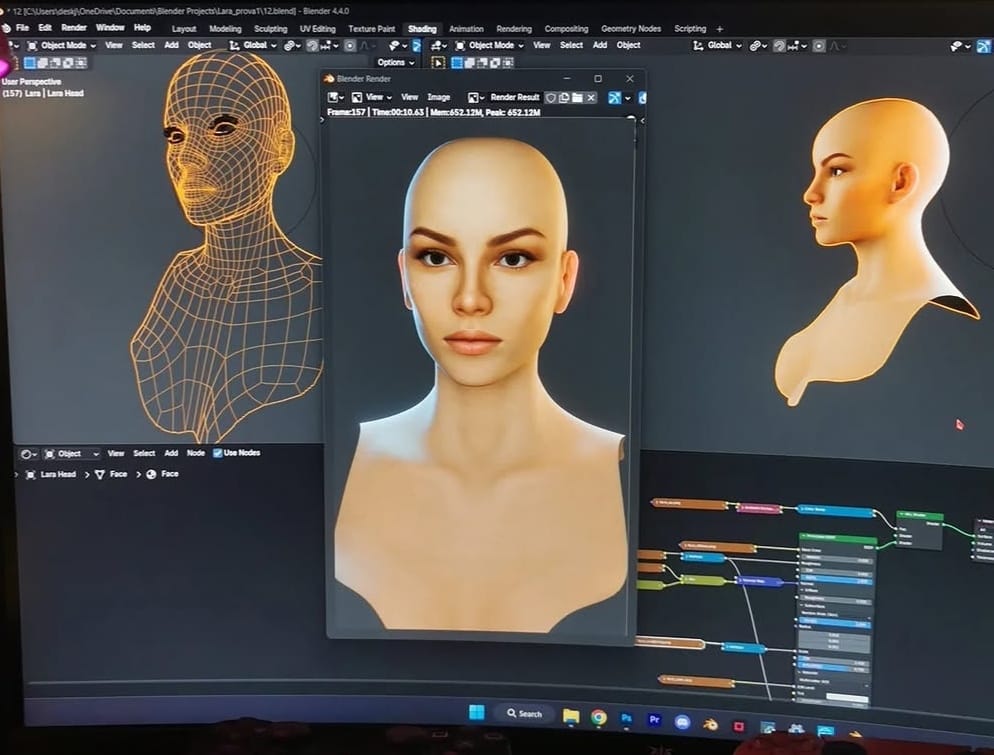The height and width of the screenshot is (755, 994).
Task: Open File Explorer from the taskbar
Action: pyautogui.click(x=571, y=716)
